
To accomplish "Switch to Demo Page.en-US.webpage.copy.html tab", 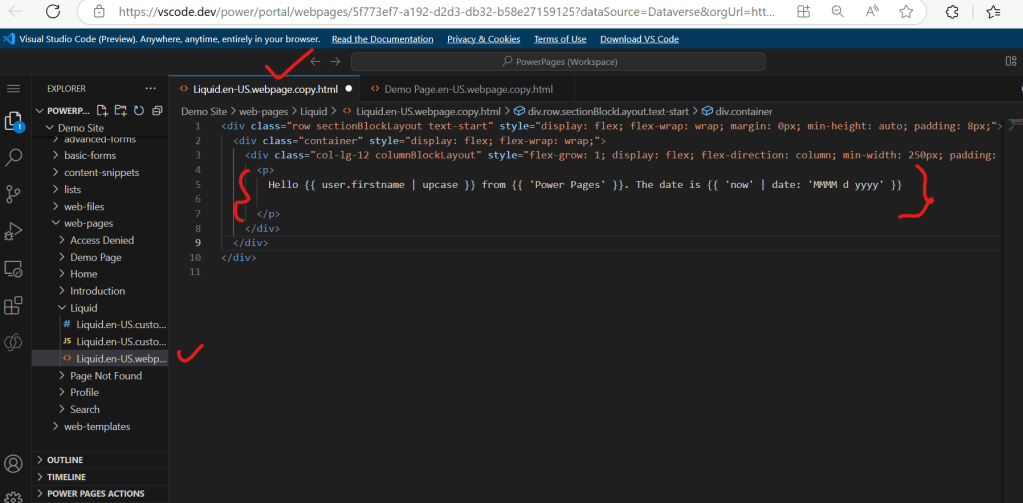I will pyautogui.click(x=467, y=89).
